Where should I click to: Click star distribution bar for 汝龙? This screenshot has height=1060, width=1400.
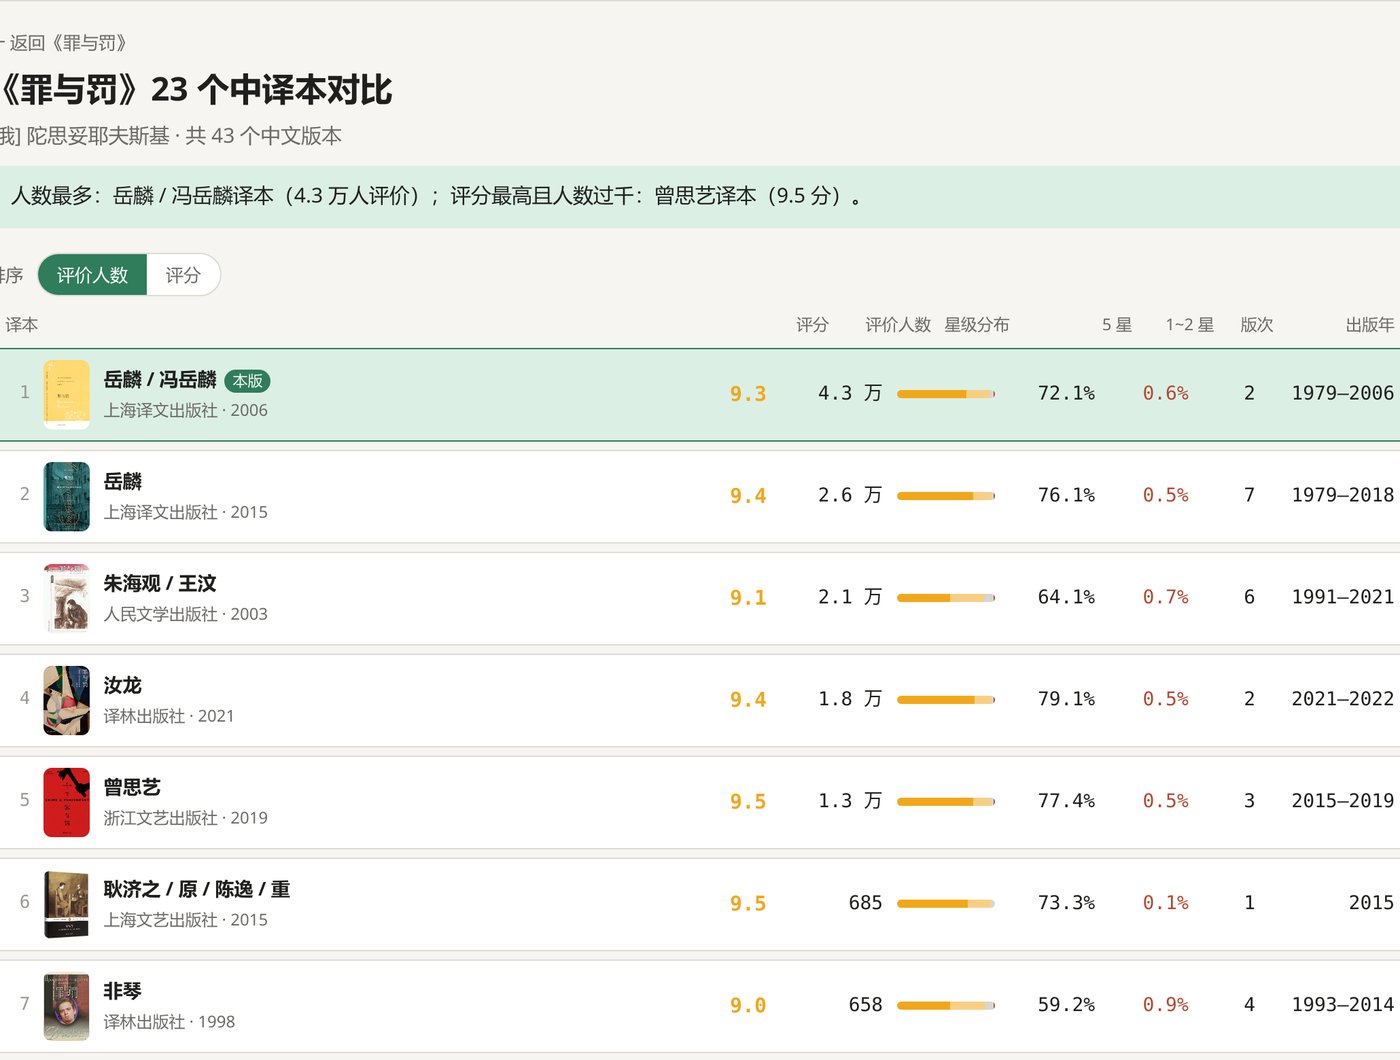point(946,700)
